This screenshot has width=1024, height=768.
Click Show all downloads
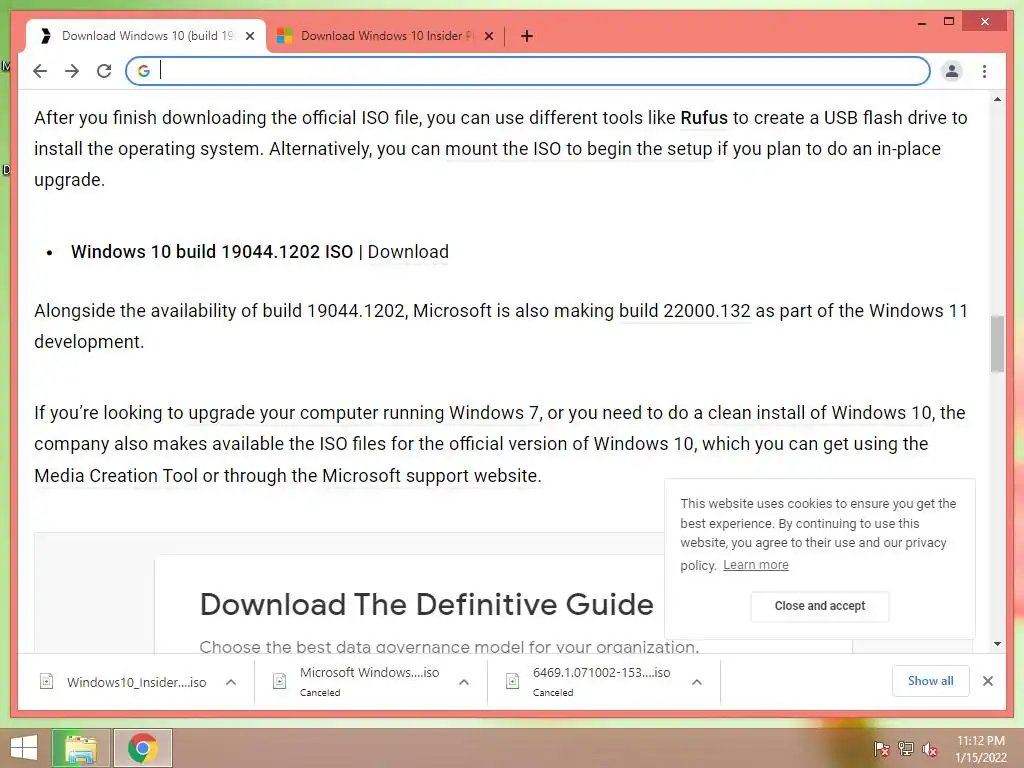tap(931, 681)
